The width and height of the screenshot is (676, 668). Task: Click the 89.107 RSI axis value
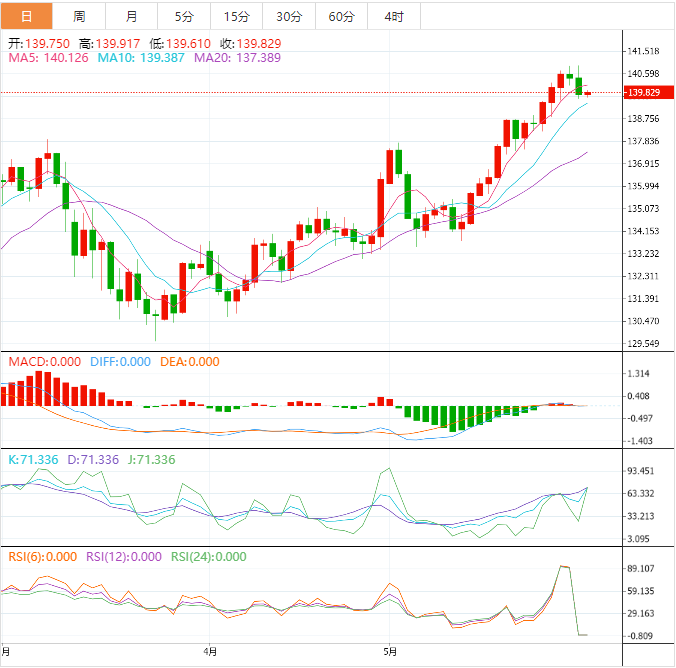click(x=640, y=568)
